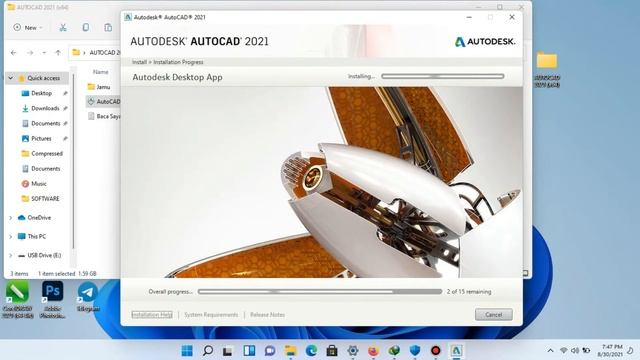Open Microsoft Store from taskbar
This screenshot has width=640, height=360.
pyautogui.click(x=332, y=351)
